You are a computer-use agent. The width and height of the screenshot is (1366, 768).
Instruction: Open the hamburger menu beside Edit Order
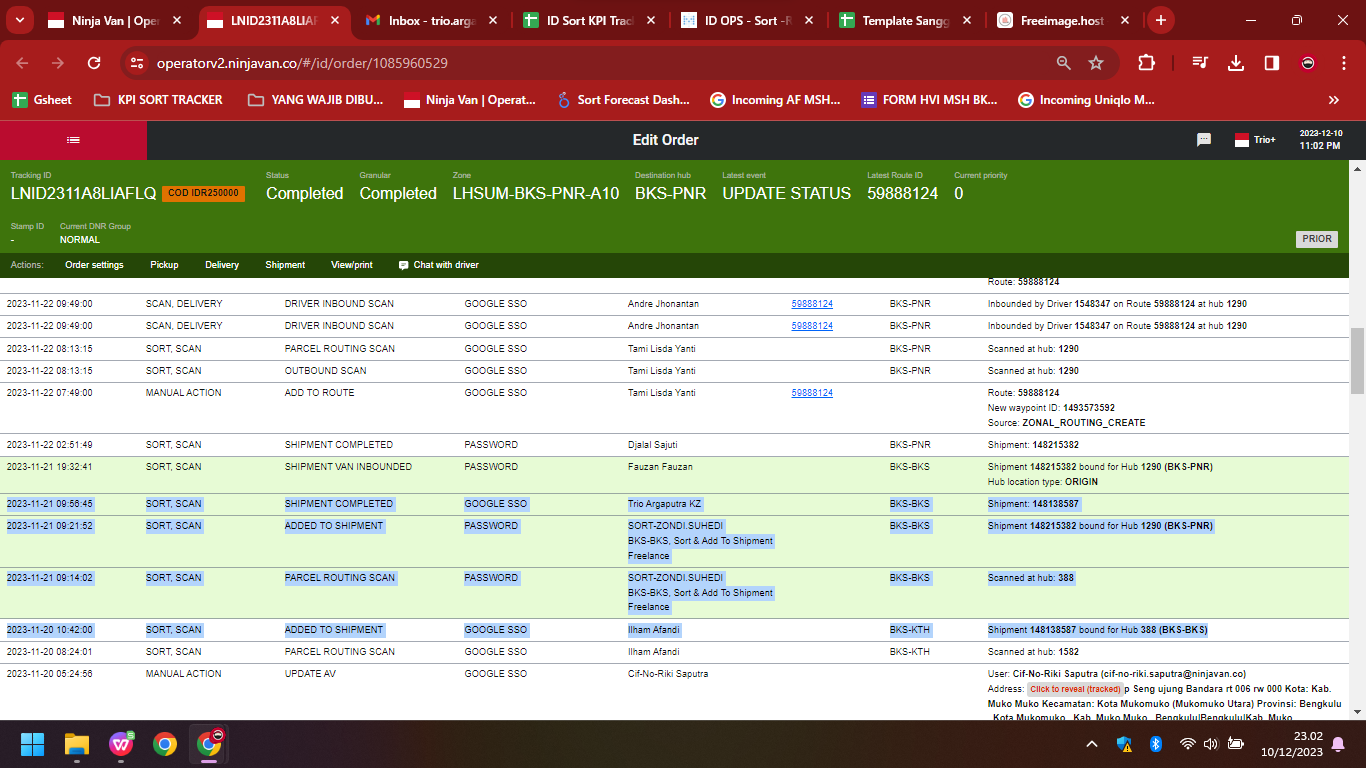click(x=73, y=140)
